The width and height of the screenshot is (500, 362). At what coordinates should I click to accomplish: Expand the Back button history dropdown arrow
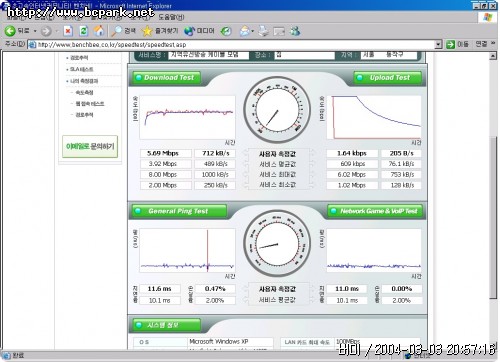pos(35,31)
